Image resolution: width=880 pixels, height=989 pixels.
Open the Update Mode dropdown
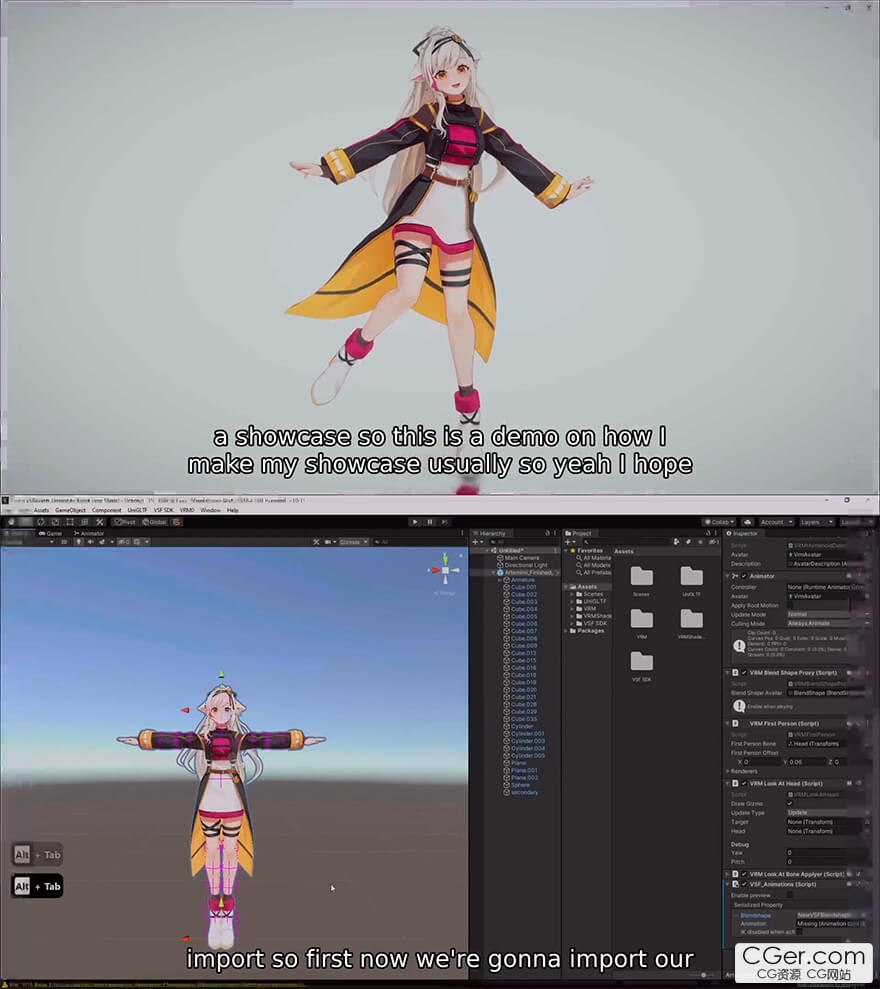828,614
